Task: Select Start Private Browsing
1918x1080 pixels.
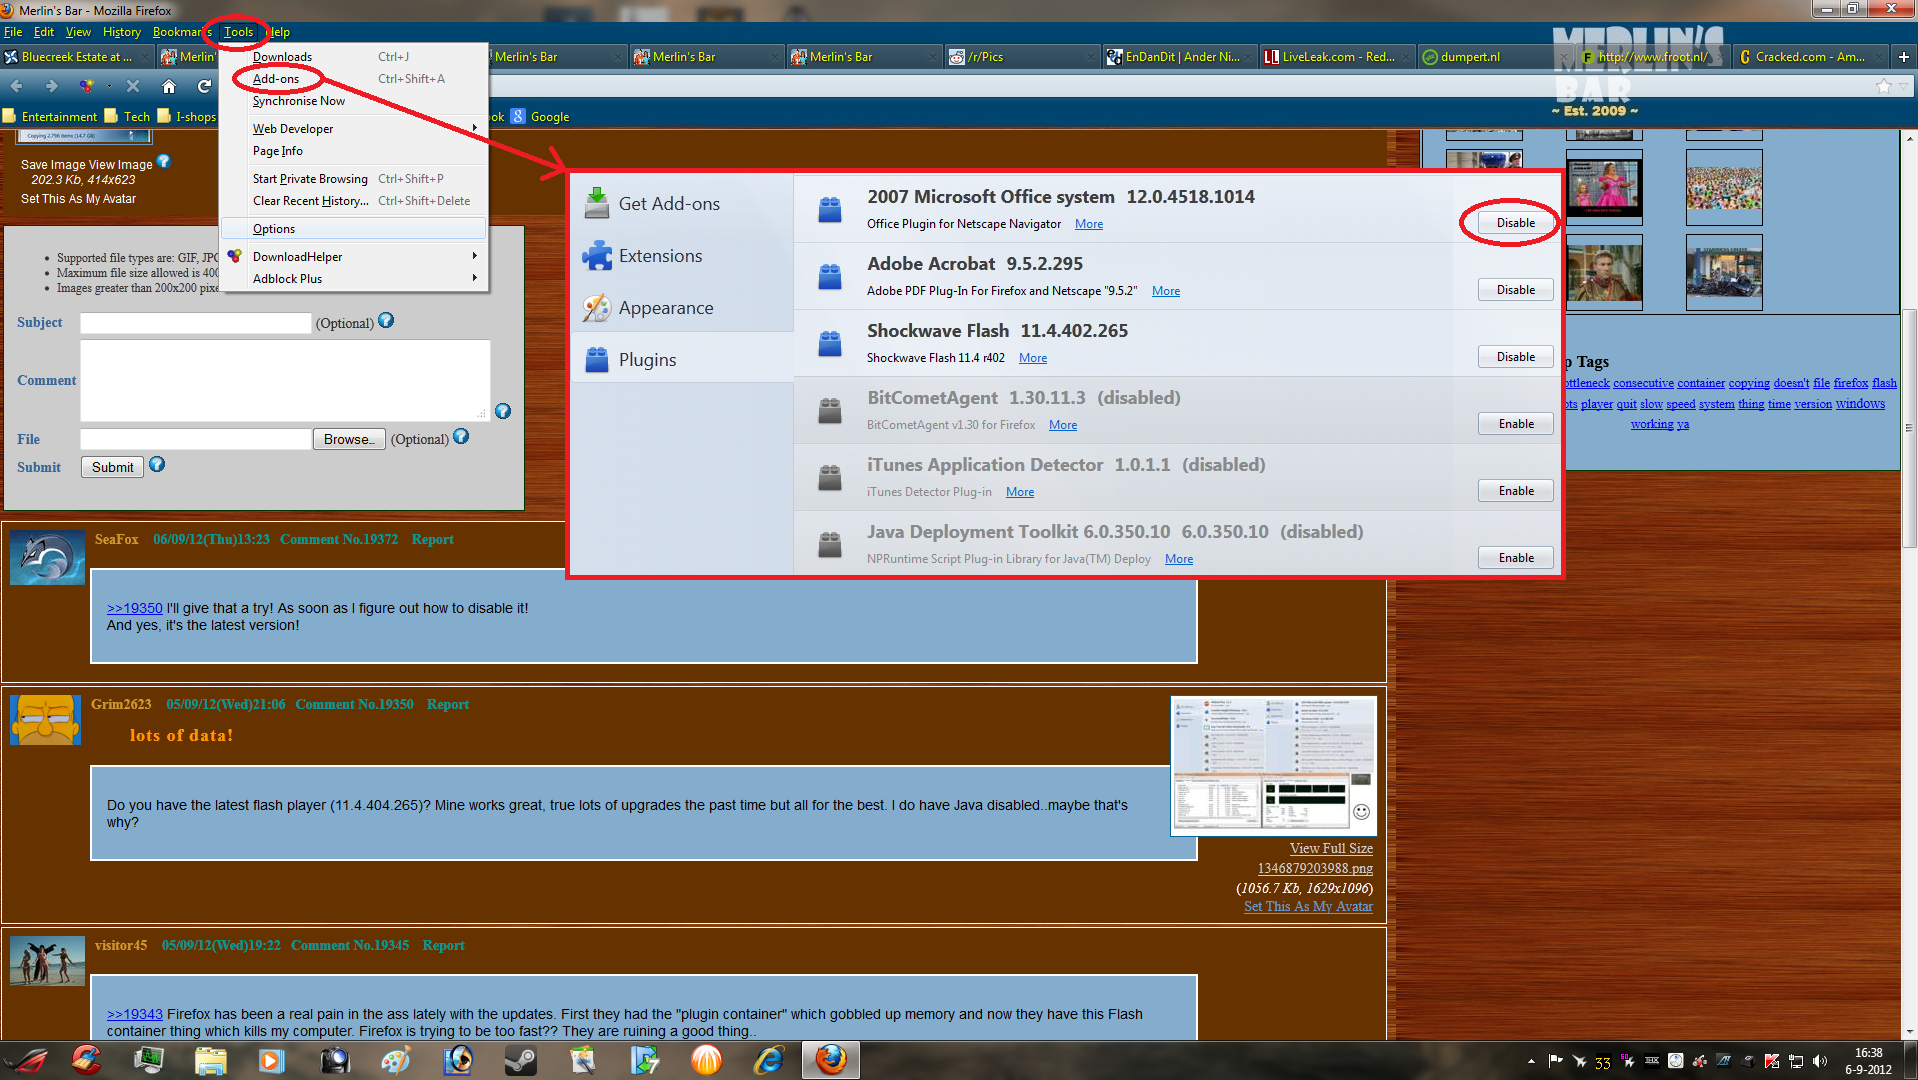Action: (354, 178)
